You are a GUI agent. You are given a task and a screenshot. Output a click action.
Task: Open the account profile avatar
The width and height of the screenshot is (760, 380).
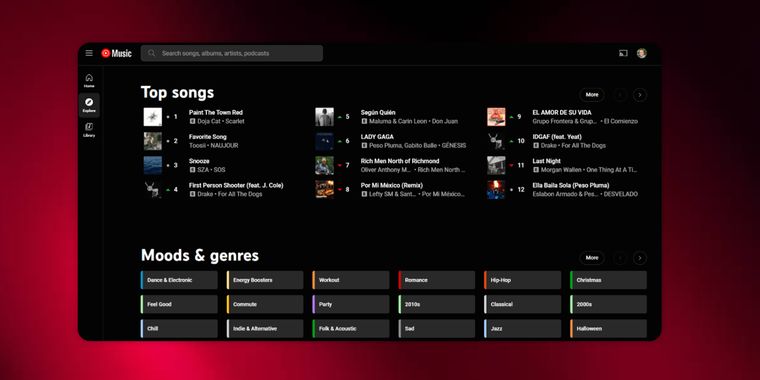pyautogui.click(x=642, y=53)
